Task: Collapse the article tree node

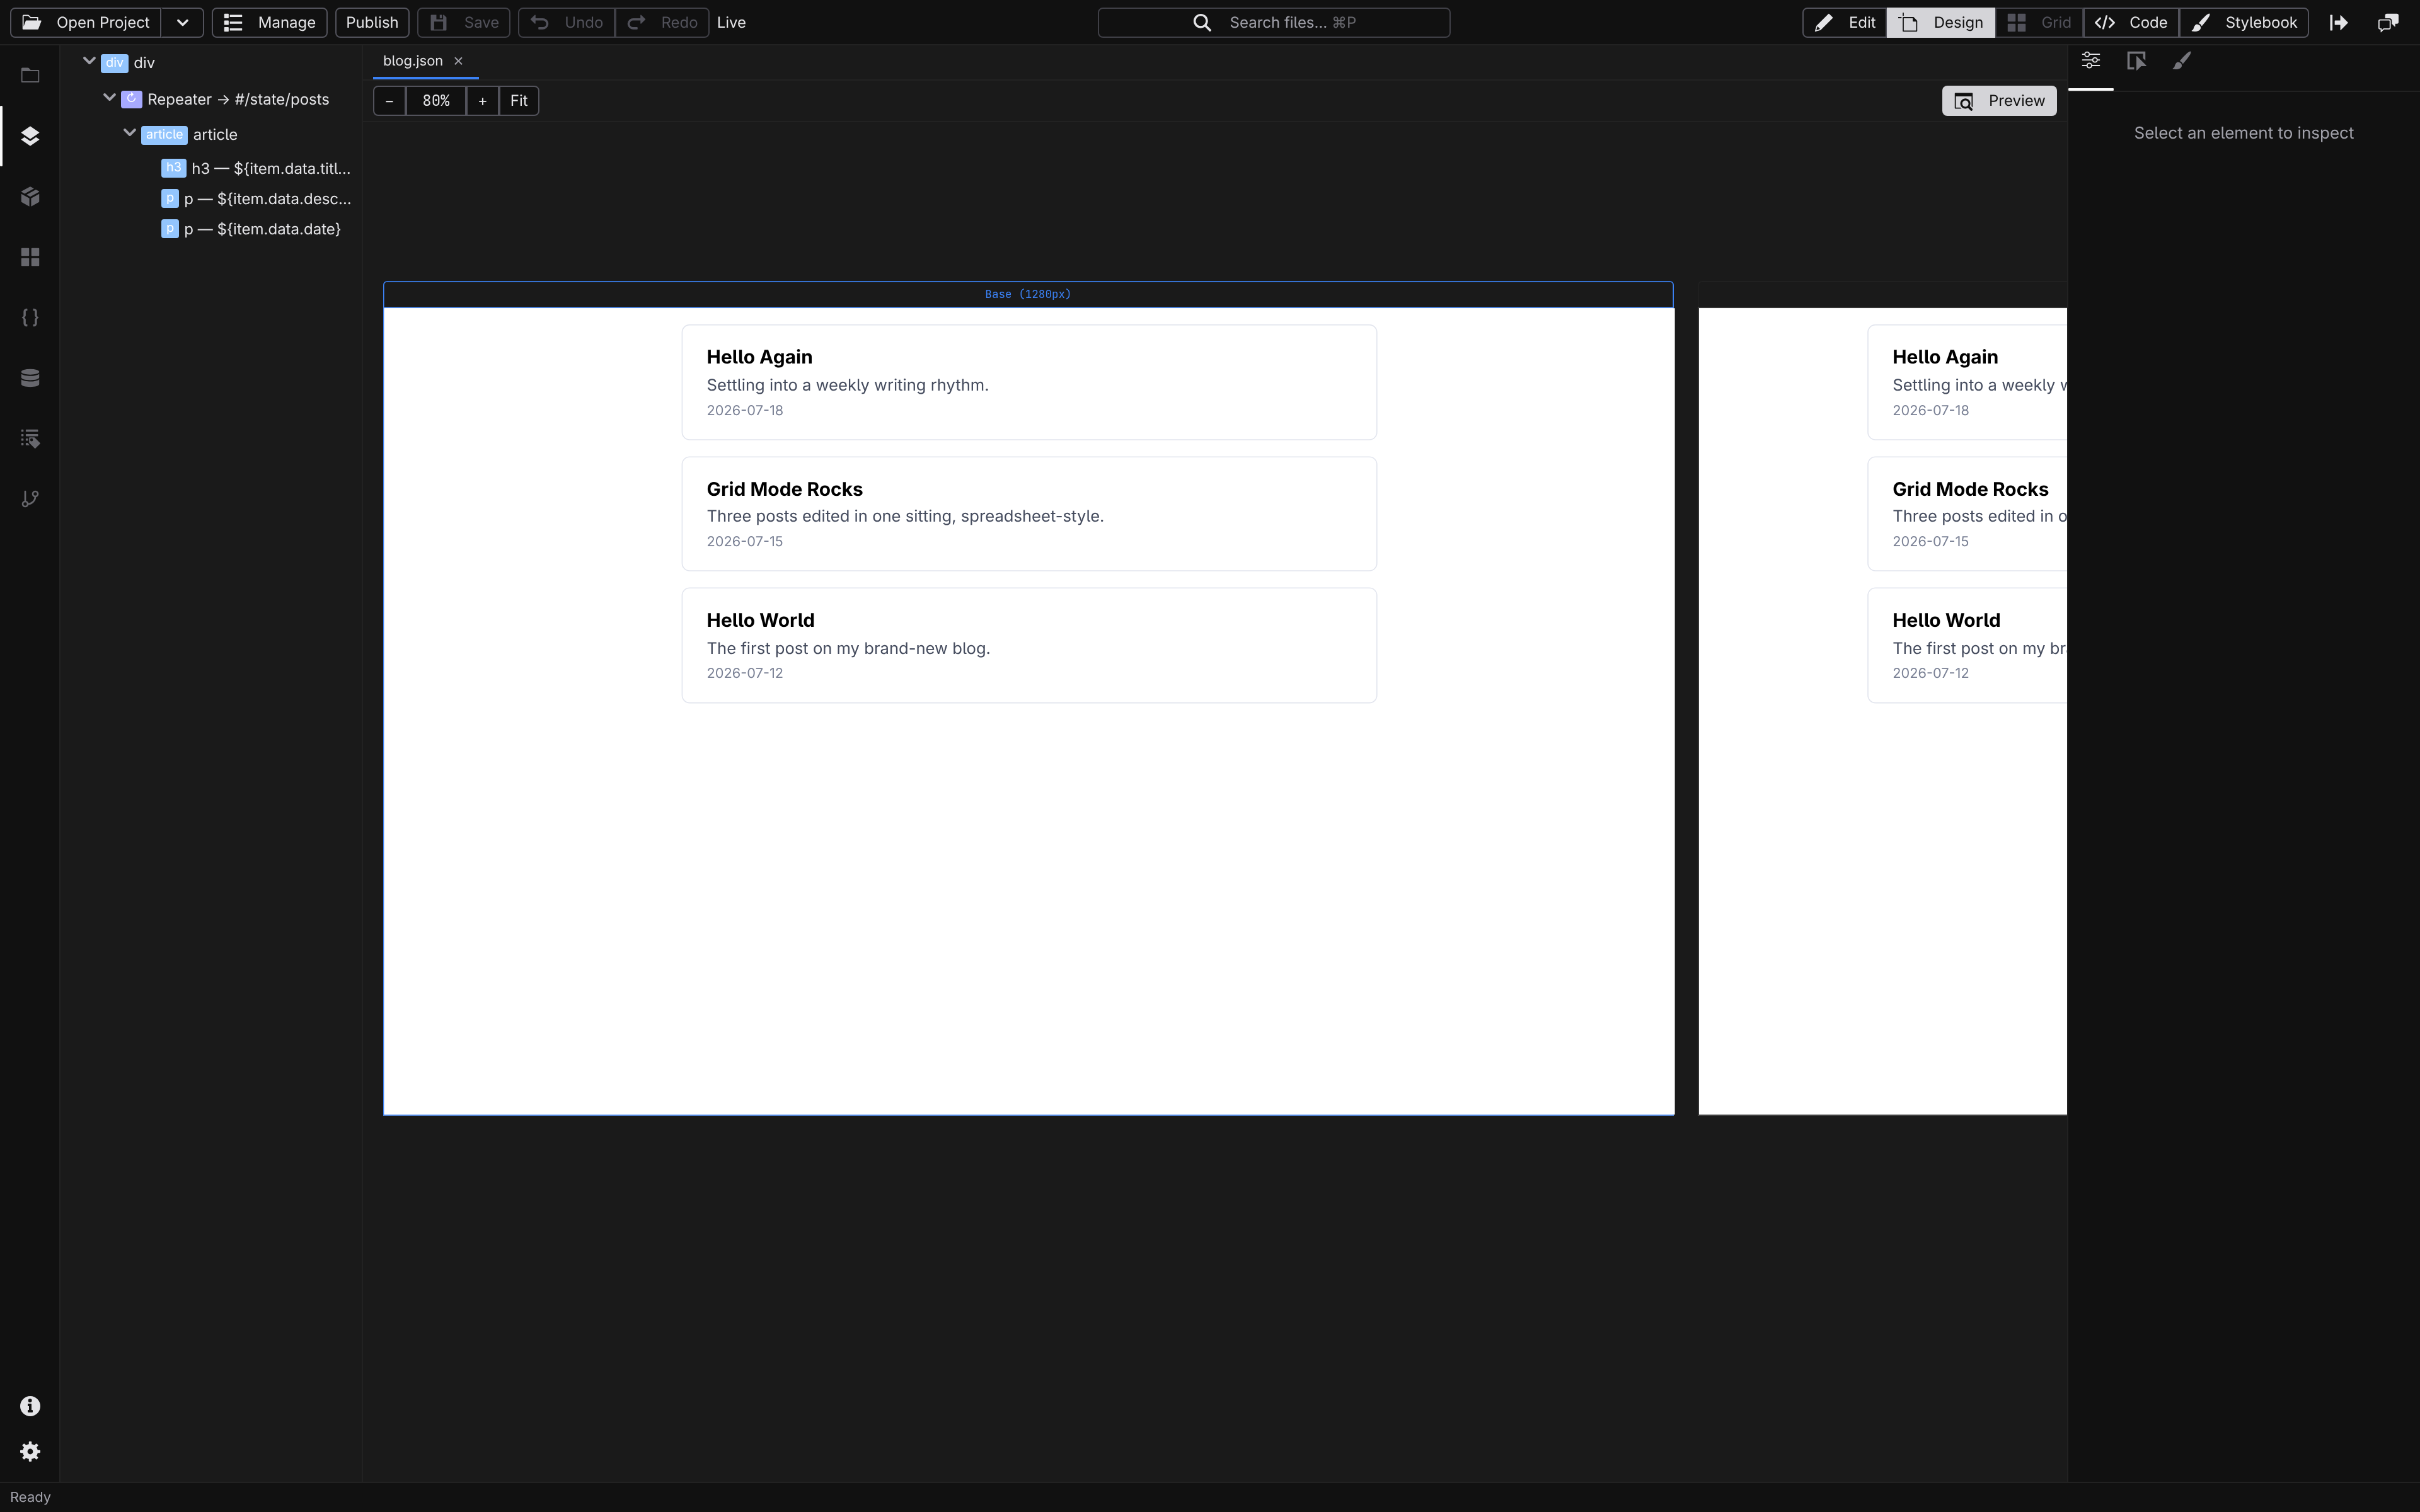Action: tap(129, 133)
